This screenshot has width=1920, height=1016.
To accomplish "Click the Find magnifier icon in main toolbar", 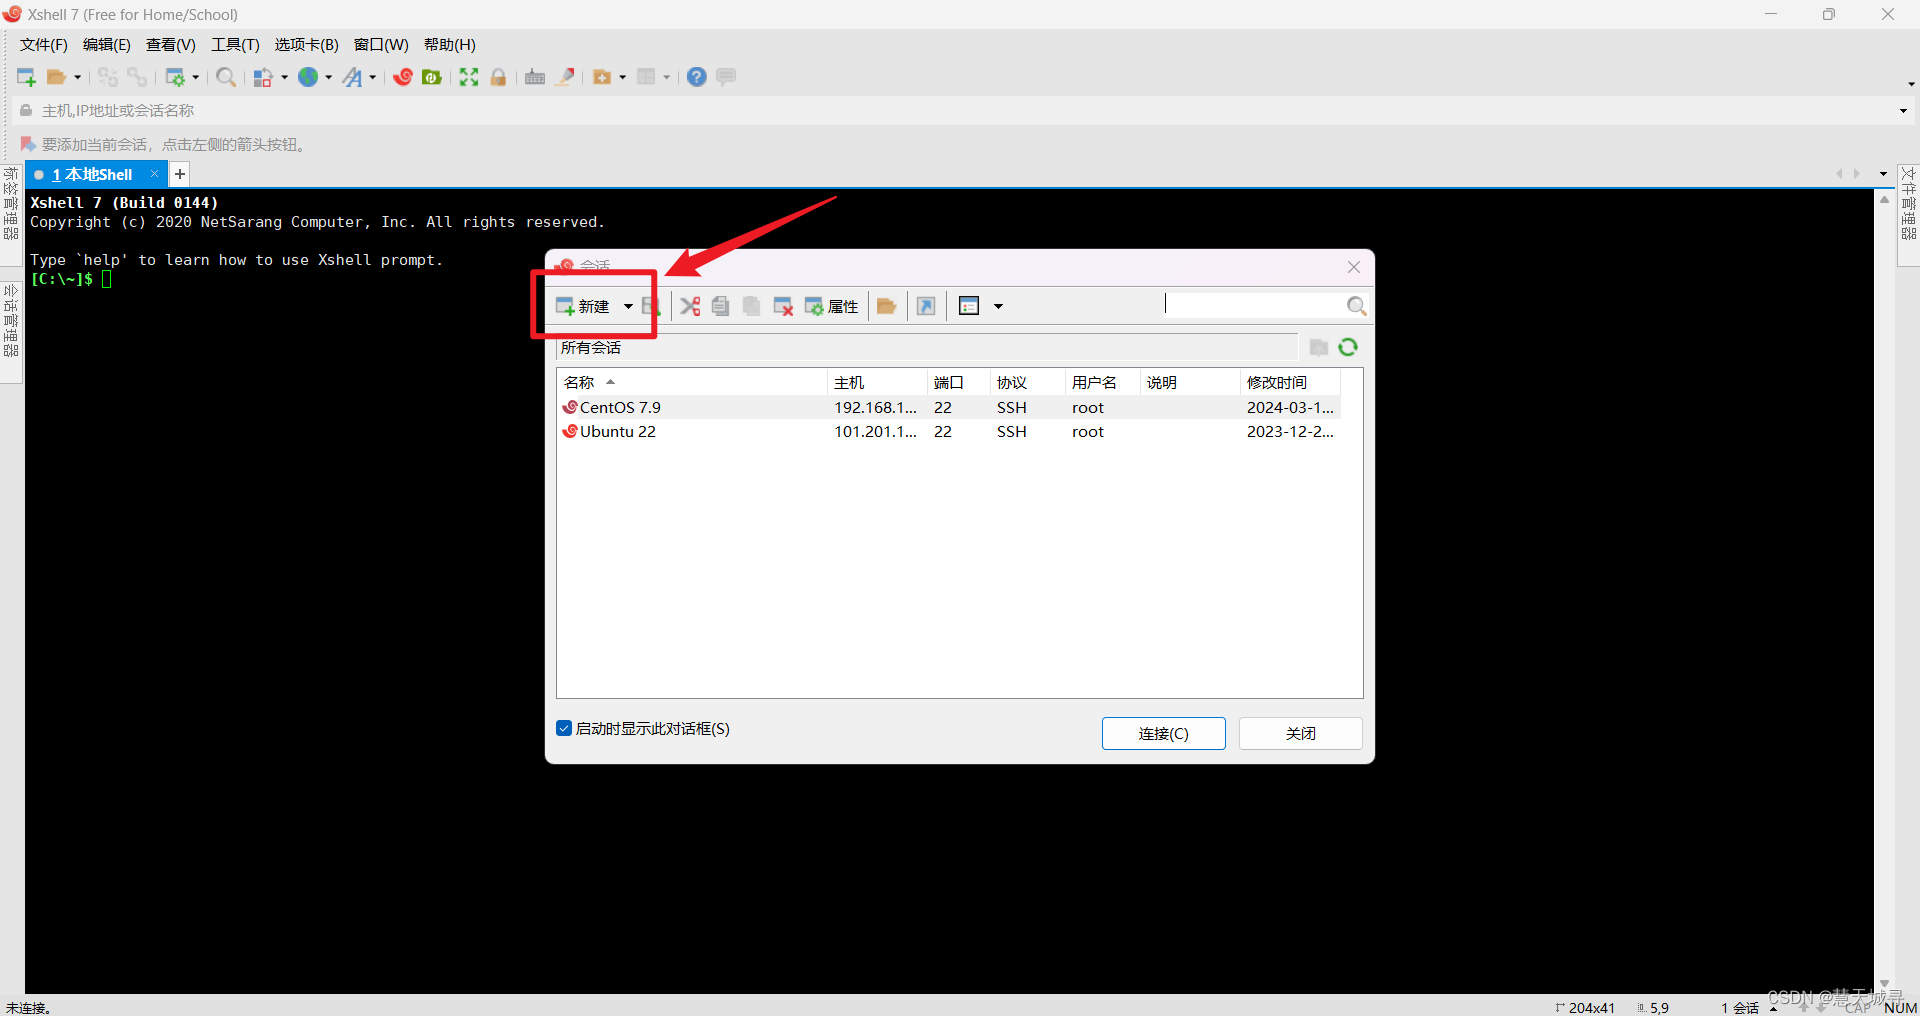I will tap(227, 77).
